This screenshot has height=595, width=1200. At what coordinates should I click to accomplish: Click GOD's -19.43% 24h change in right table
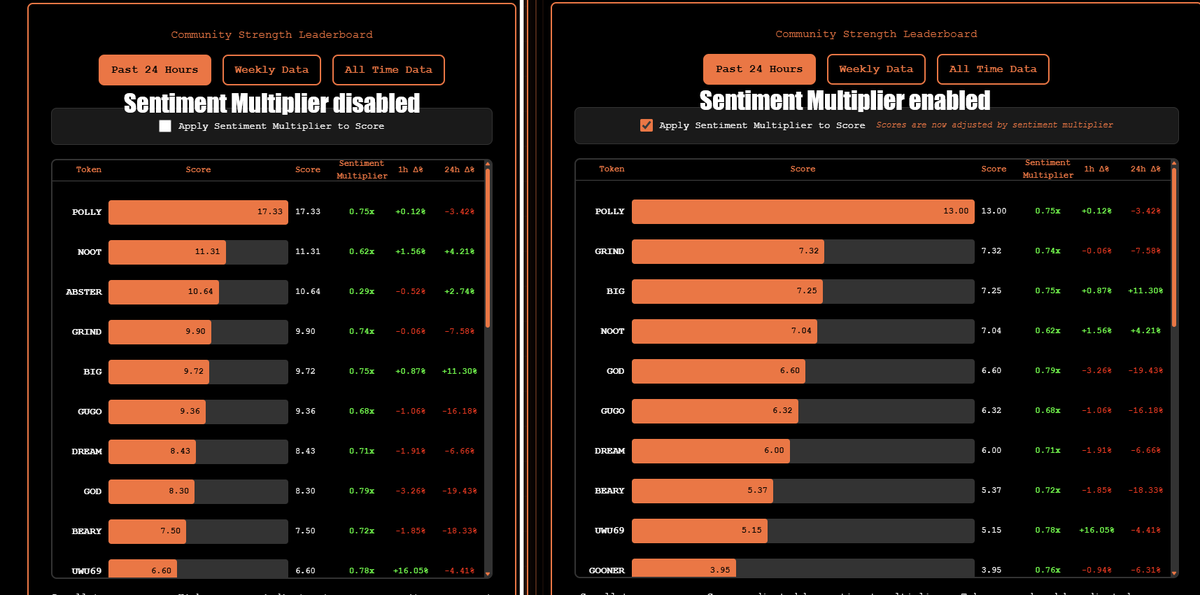tap(1144, 371)
